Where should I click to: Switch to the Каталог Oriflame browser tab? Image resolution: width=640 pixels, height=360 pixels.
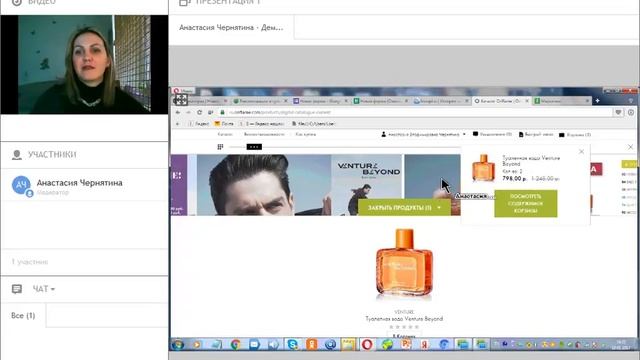(501, 101)
